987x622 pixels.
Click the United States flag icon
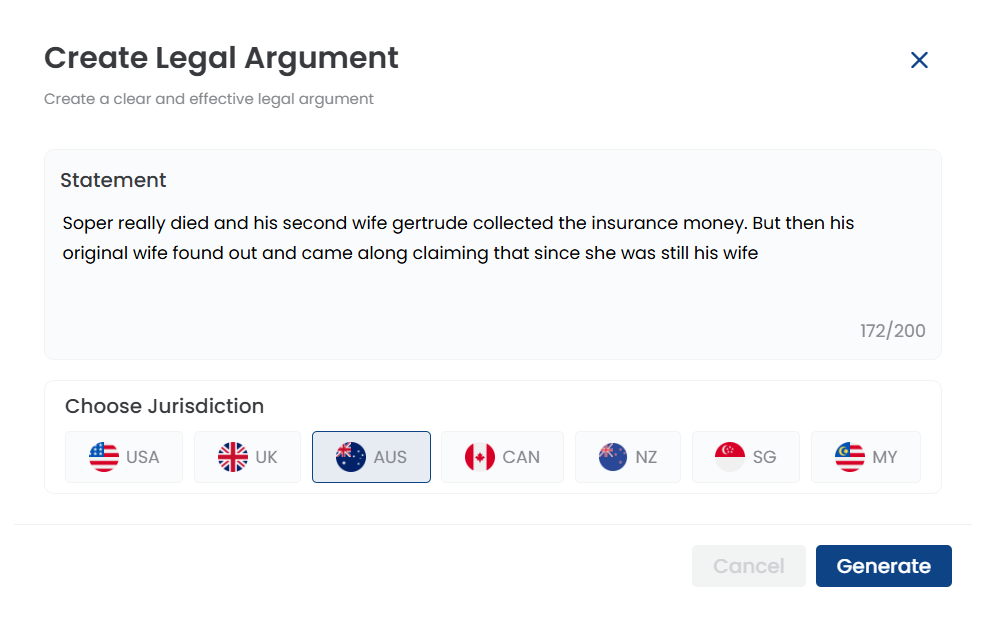(104, 457)
